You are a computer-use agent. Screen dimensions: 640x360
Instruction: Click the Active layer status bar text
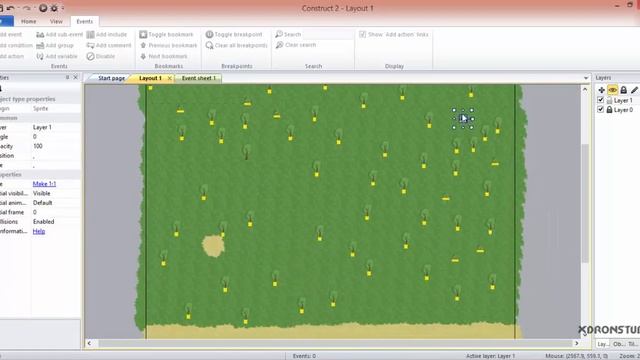click(x=490, y=356)
